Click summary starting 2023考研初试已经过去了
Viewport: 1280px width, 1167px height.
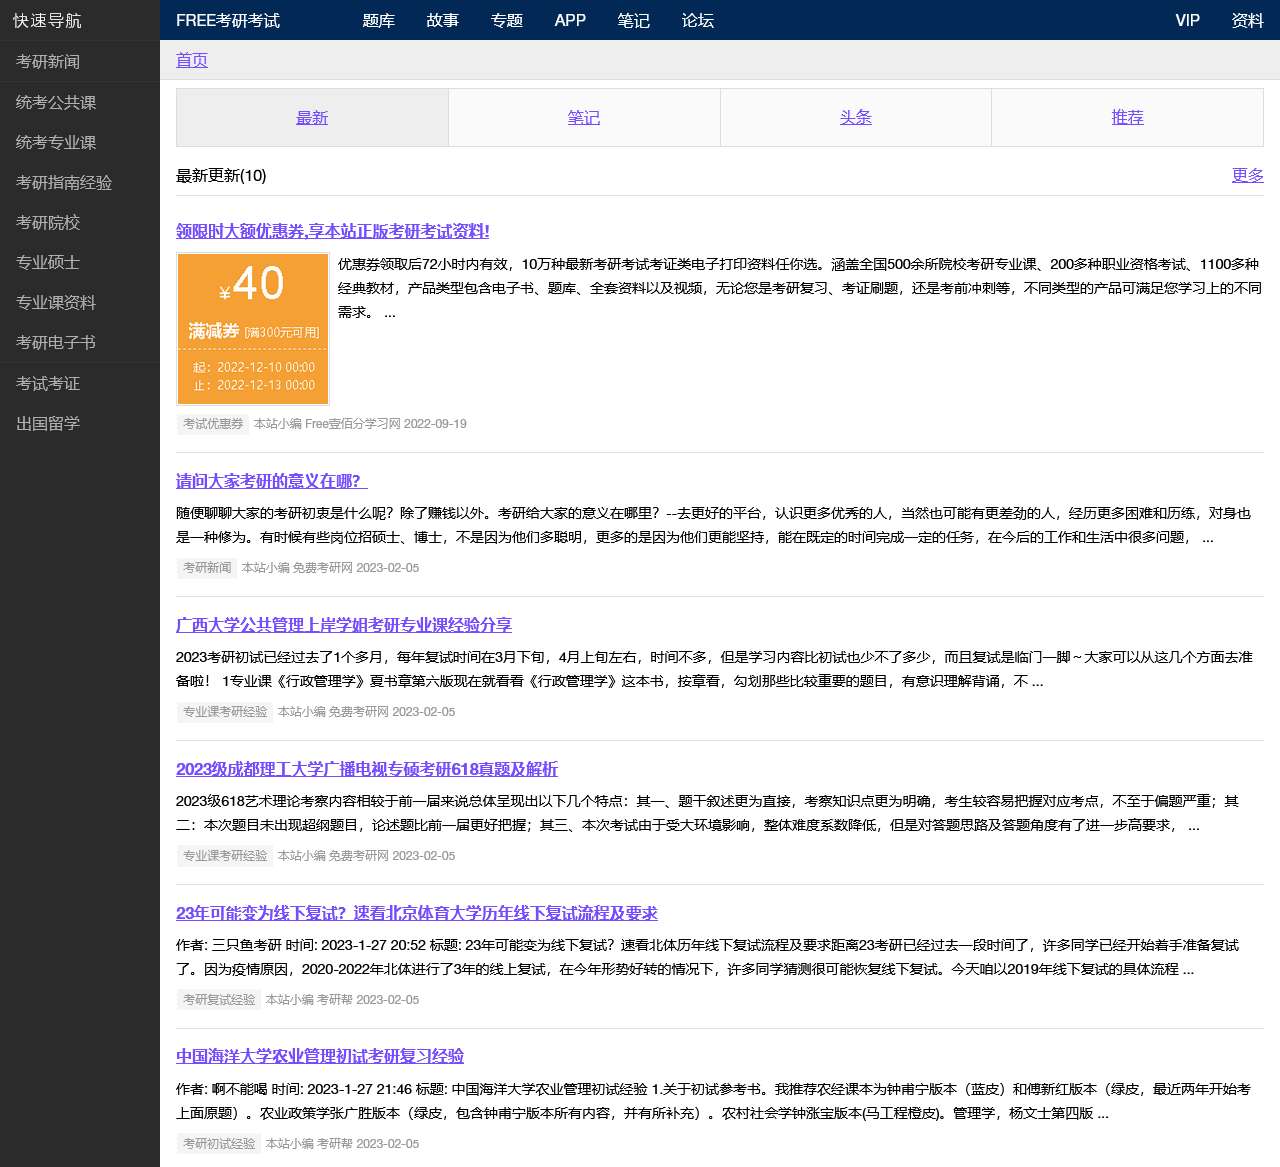(x=714, y=669)
